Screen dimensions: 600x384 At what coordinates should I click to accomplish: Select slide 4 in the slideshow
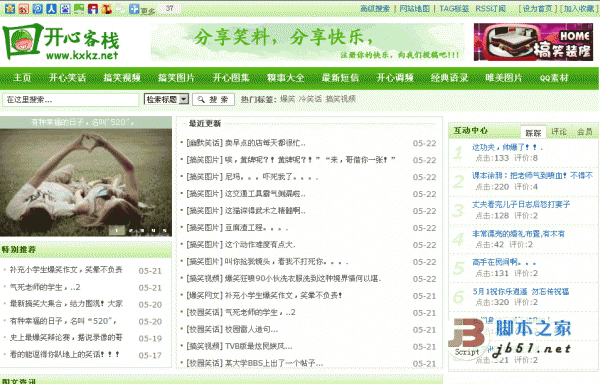[153, 230]
